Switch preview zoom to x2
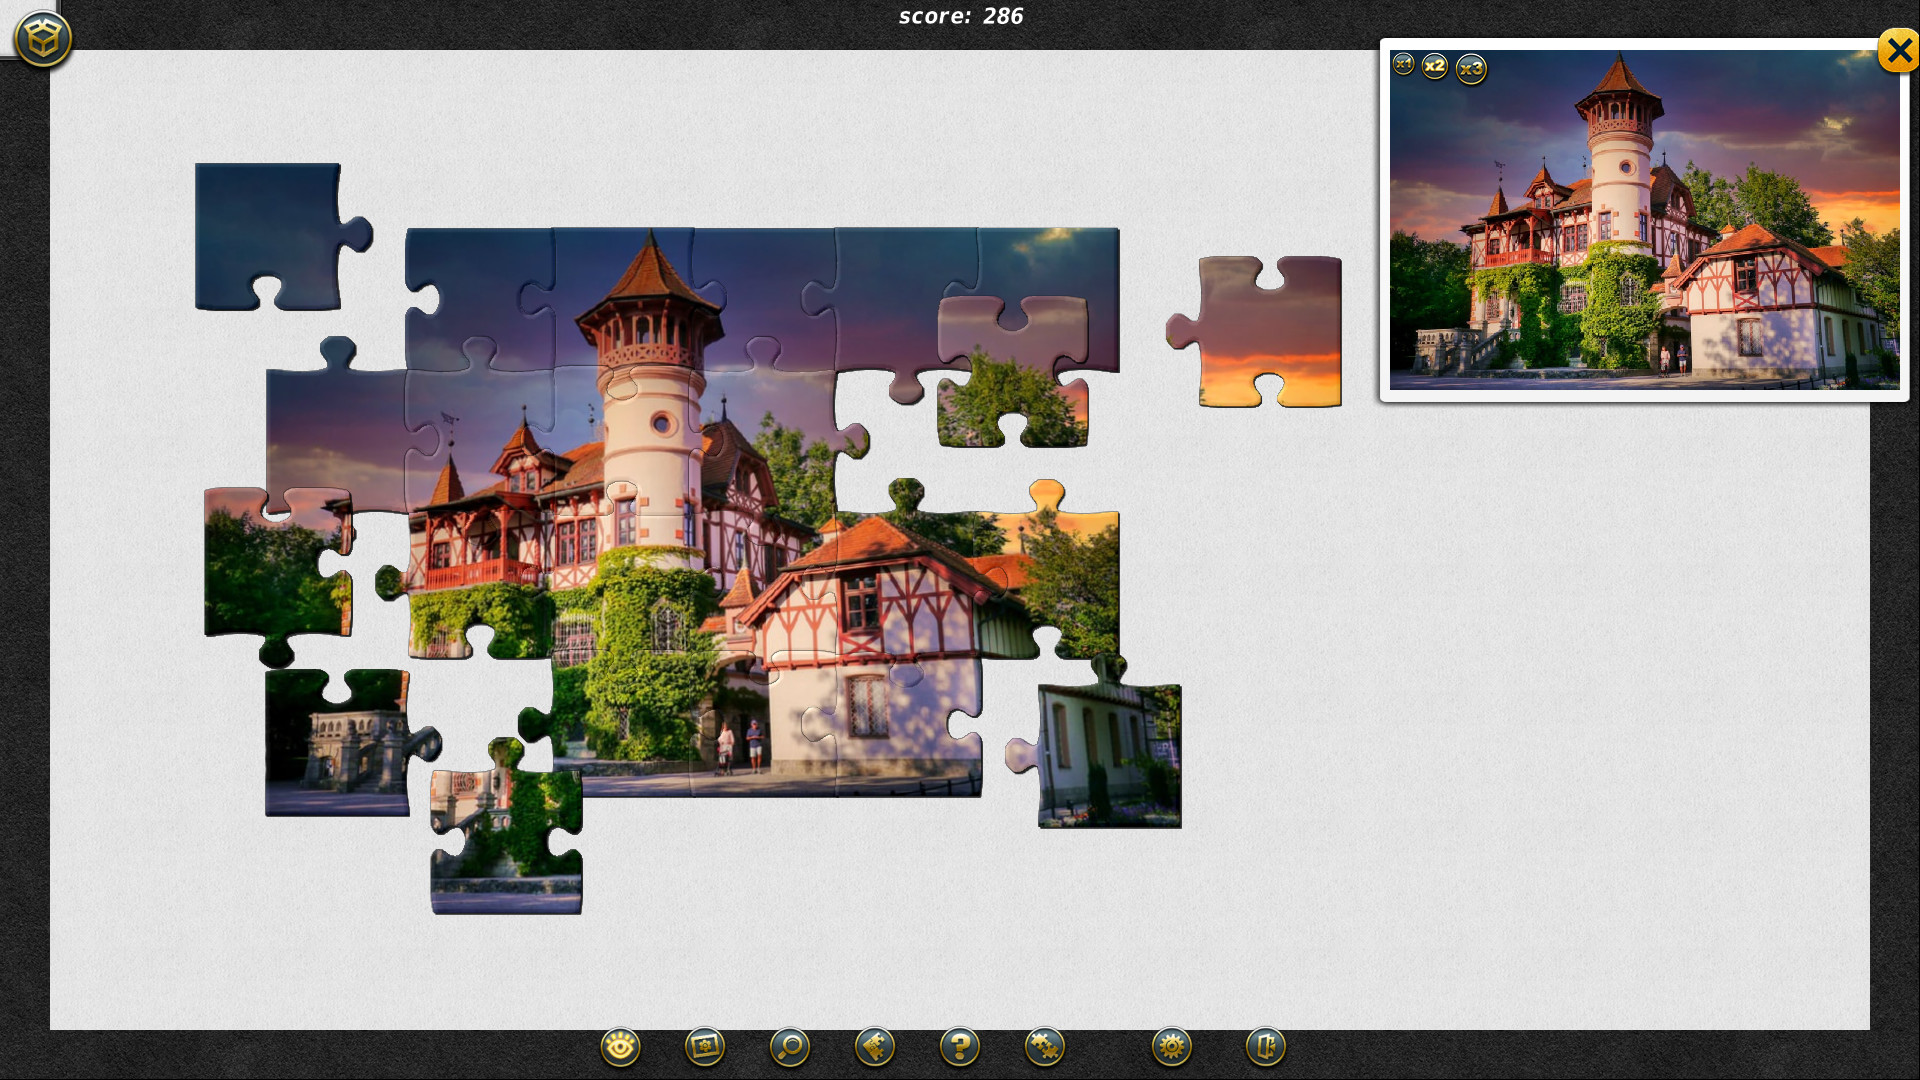Viewport: 1920px width, 1080px height. [x=1437, y=67]
